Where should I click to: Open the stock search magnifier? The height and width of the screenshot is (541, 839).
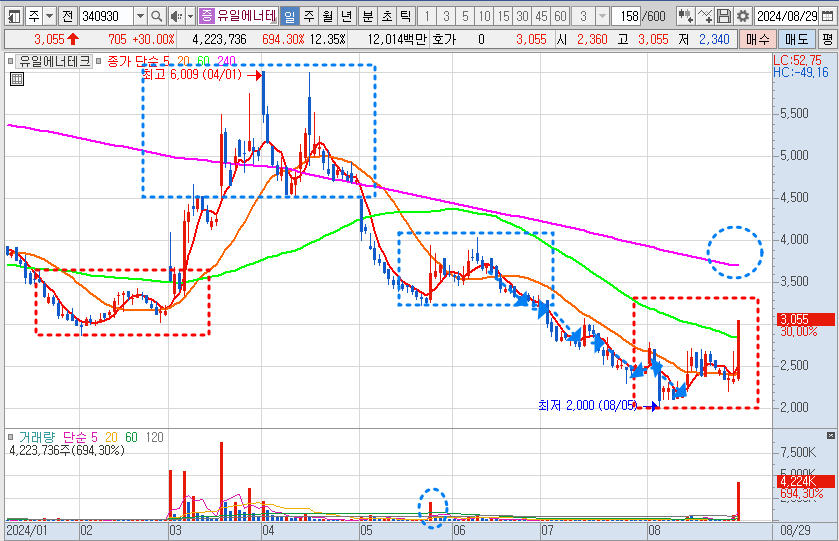click(x=156, y=17)
